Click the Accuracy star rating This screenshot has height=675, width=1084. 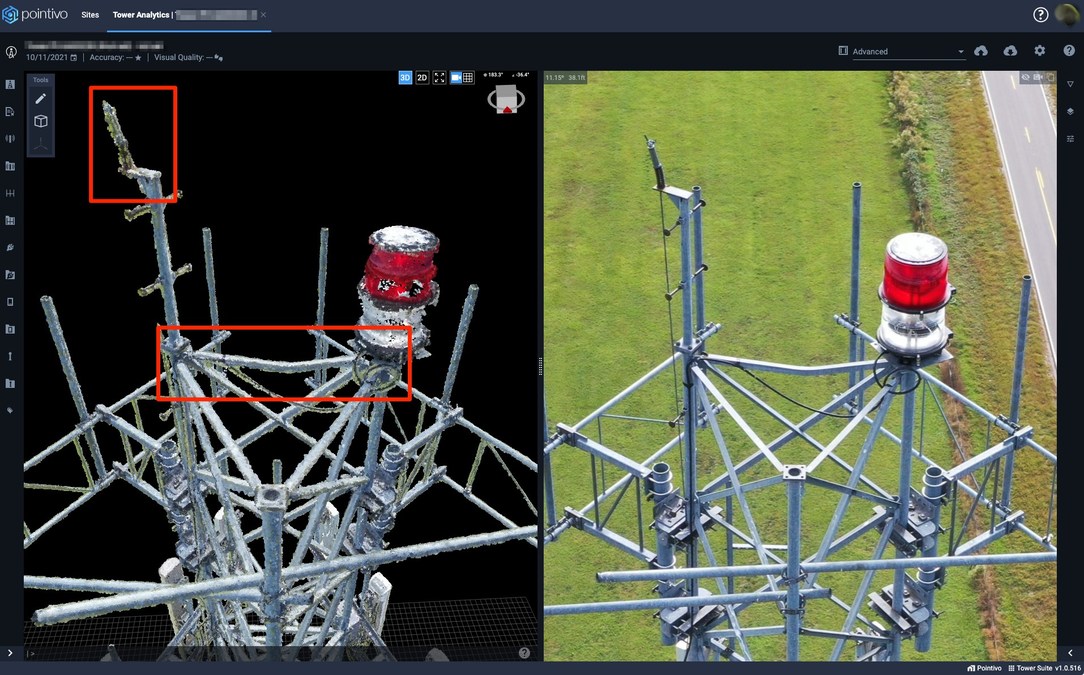point(138,57)
